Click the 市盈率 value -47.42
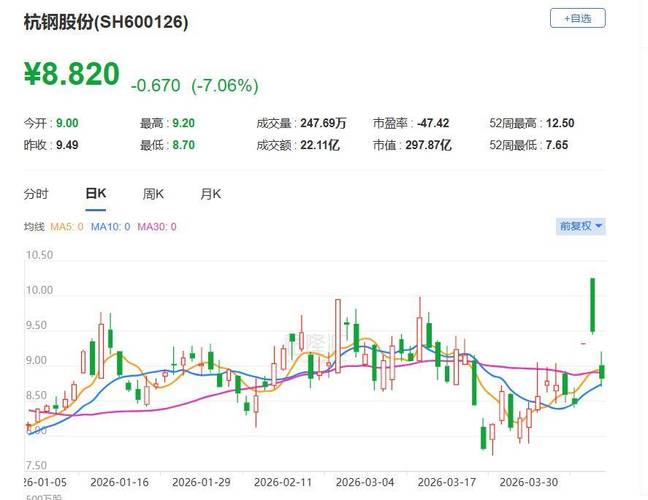 pyautogui.click(x=433, y=123)
